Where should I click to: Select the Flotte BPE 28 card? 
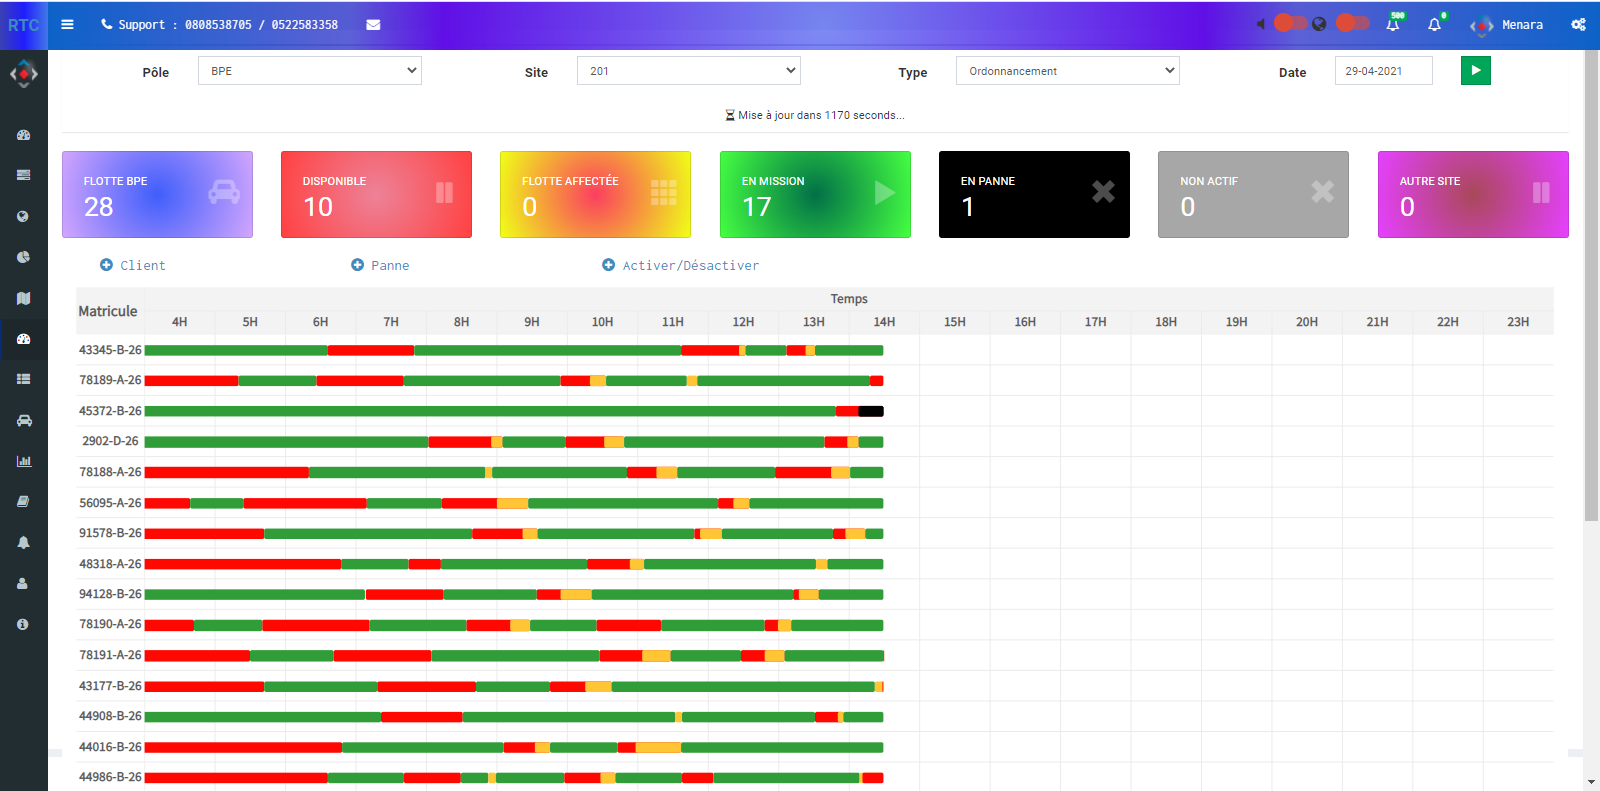[x=157, y=194]
